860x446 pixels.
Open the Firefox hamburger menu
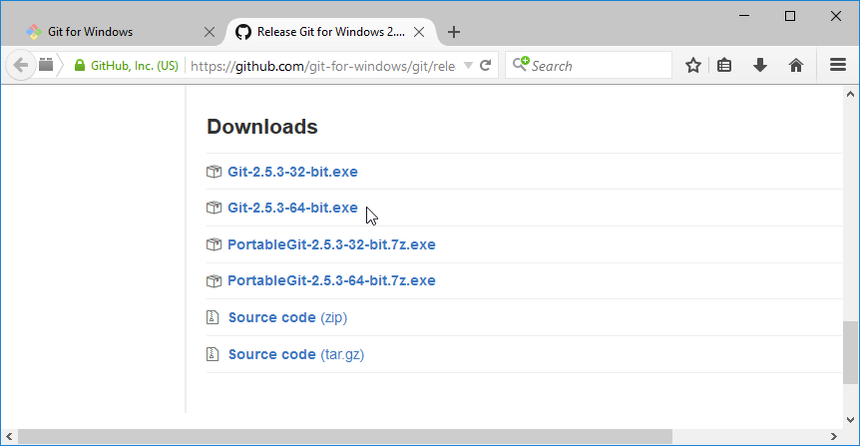click(x=838, y=65)
